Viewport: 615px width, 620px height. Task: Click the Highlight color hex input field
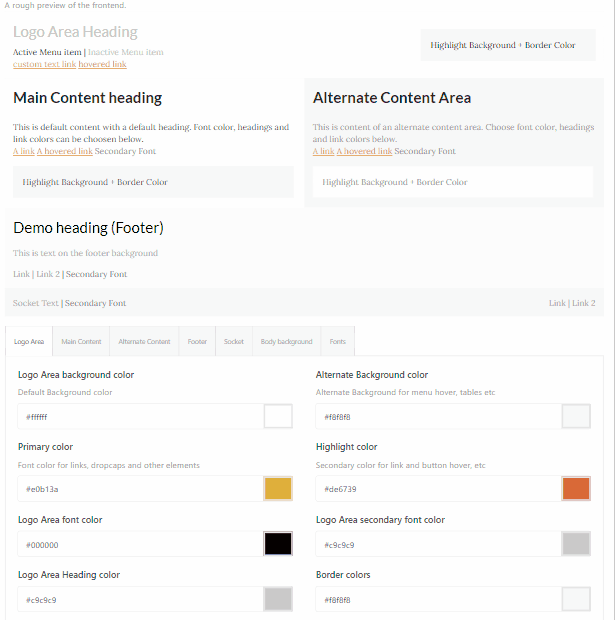pyautogui.click(x=438, y=489)
